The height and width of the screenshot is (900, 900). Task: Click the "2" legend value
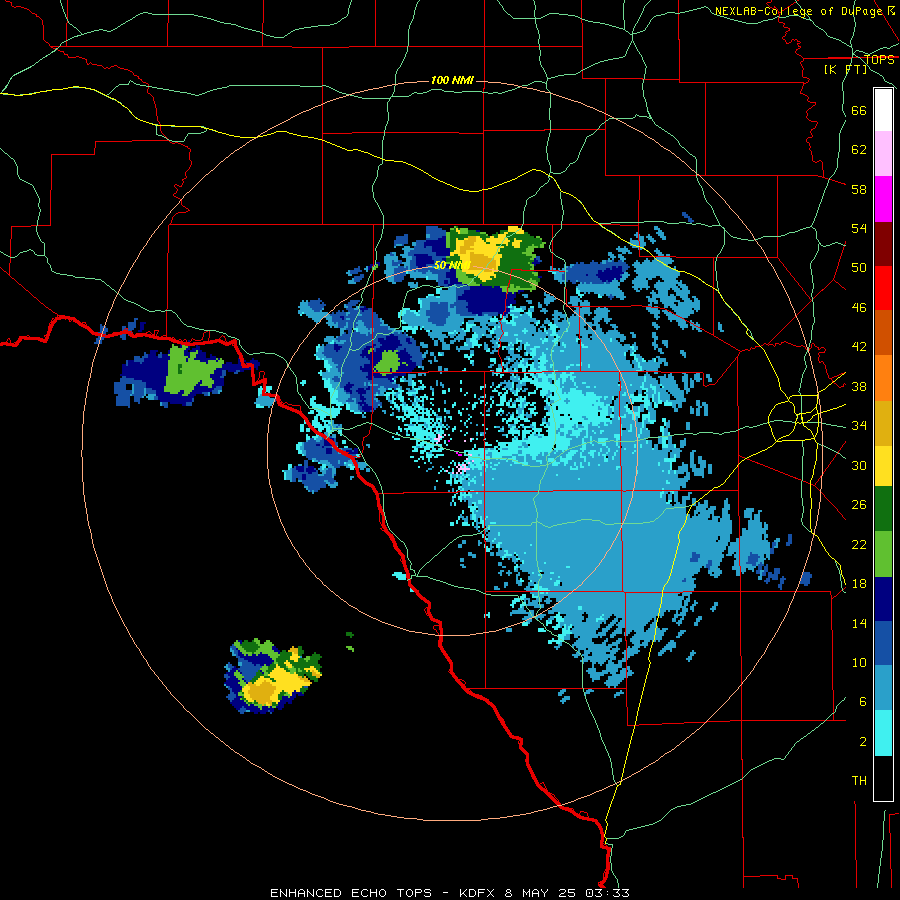[863, 742]
